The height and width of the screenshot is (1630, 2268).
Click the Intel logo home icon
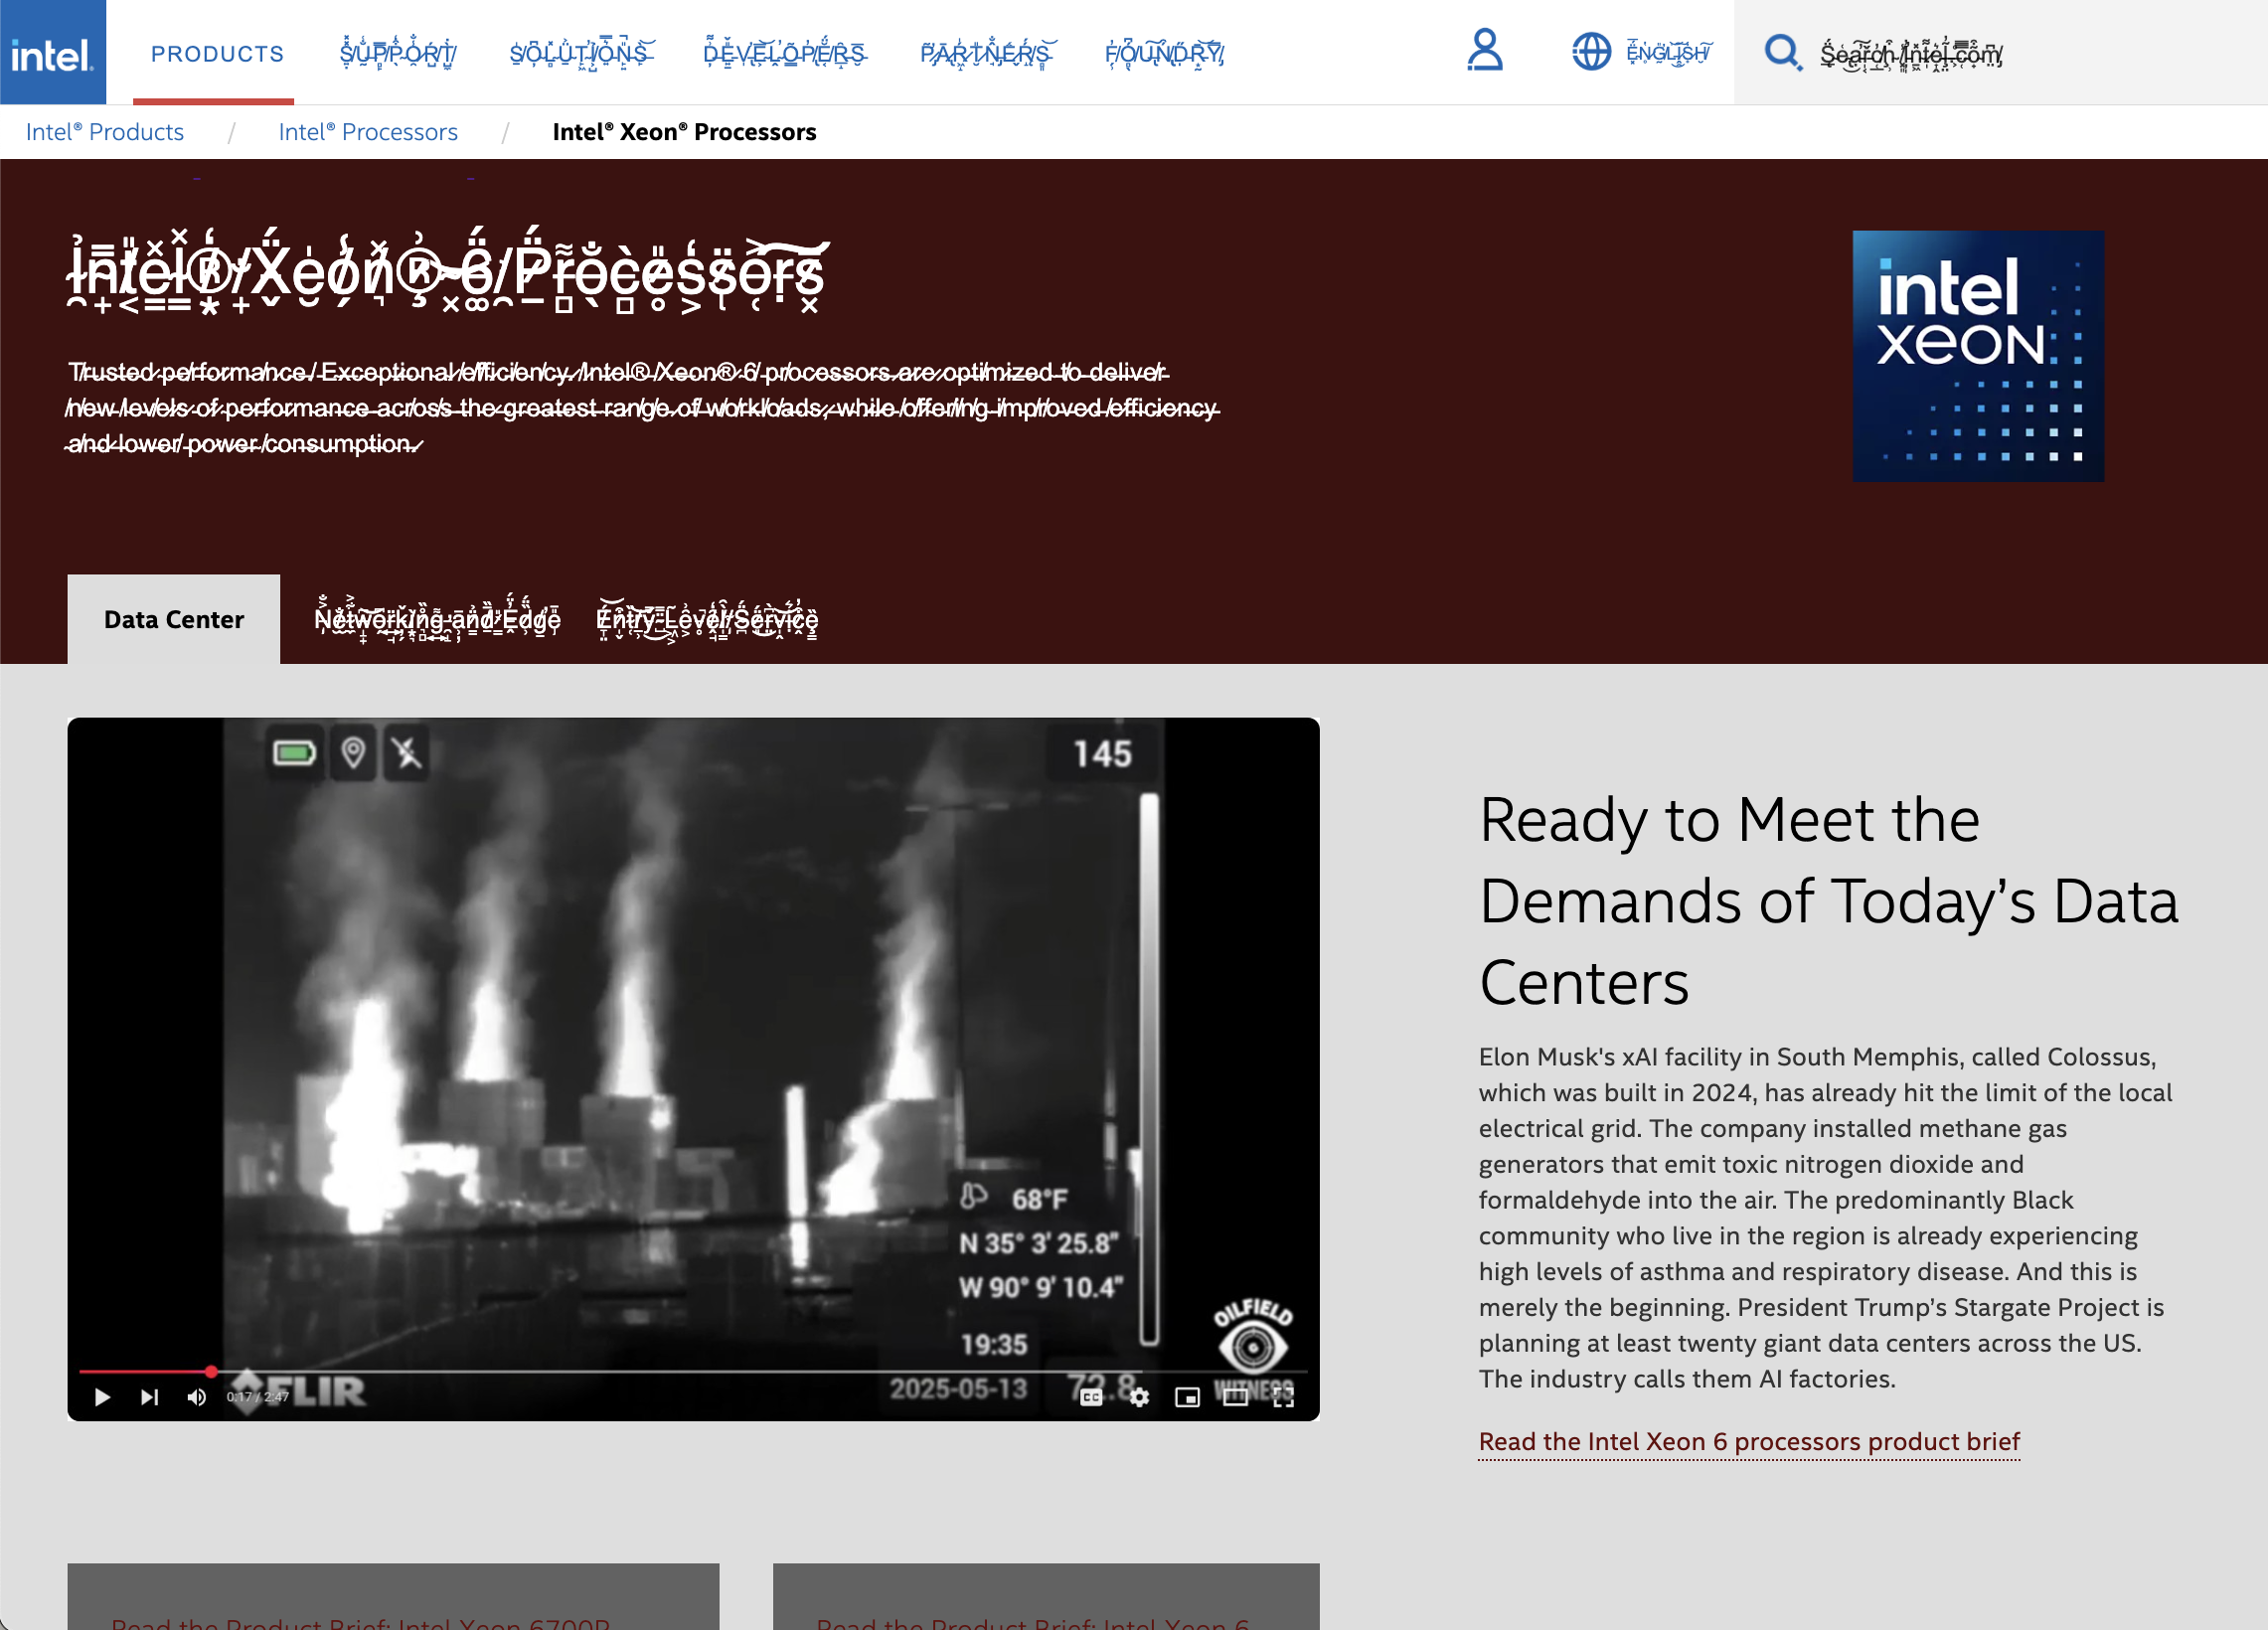[52, 53]
